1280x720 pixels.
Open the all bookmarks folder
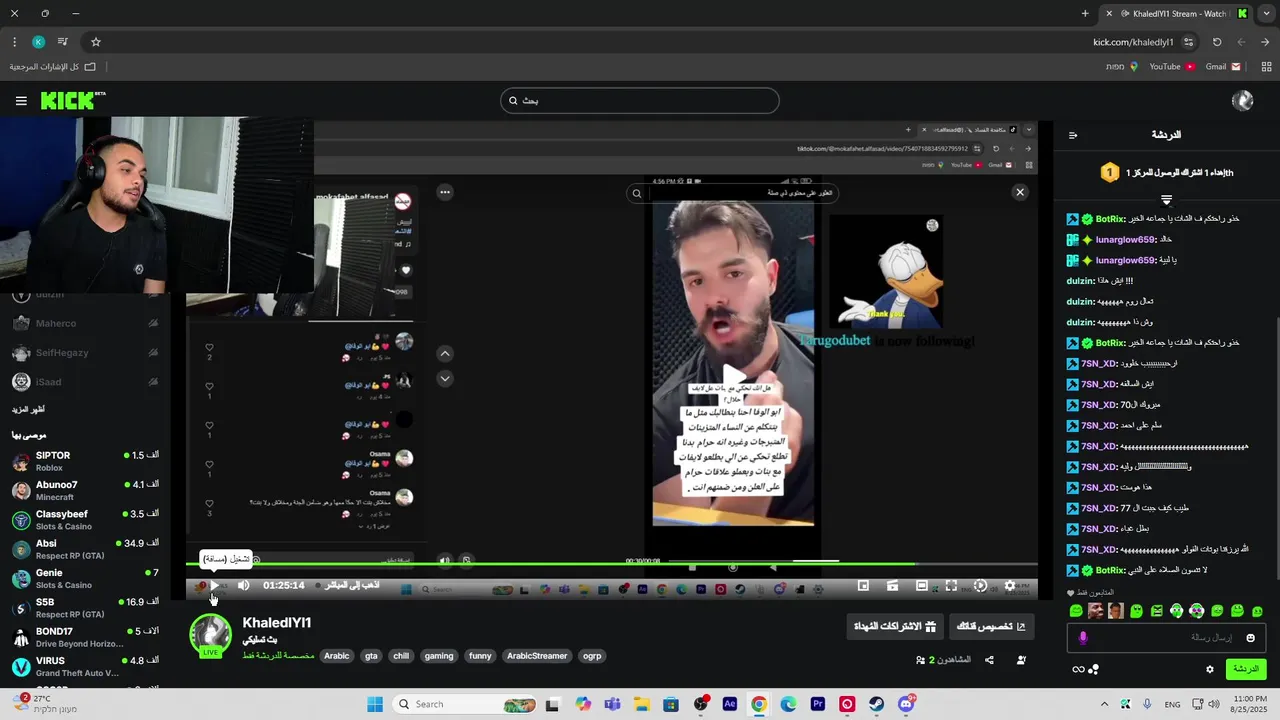(x=53, y=67)
